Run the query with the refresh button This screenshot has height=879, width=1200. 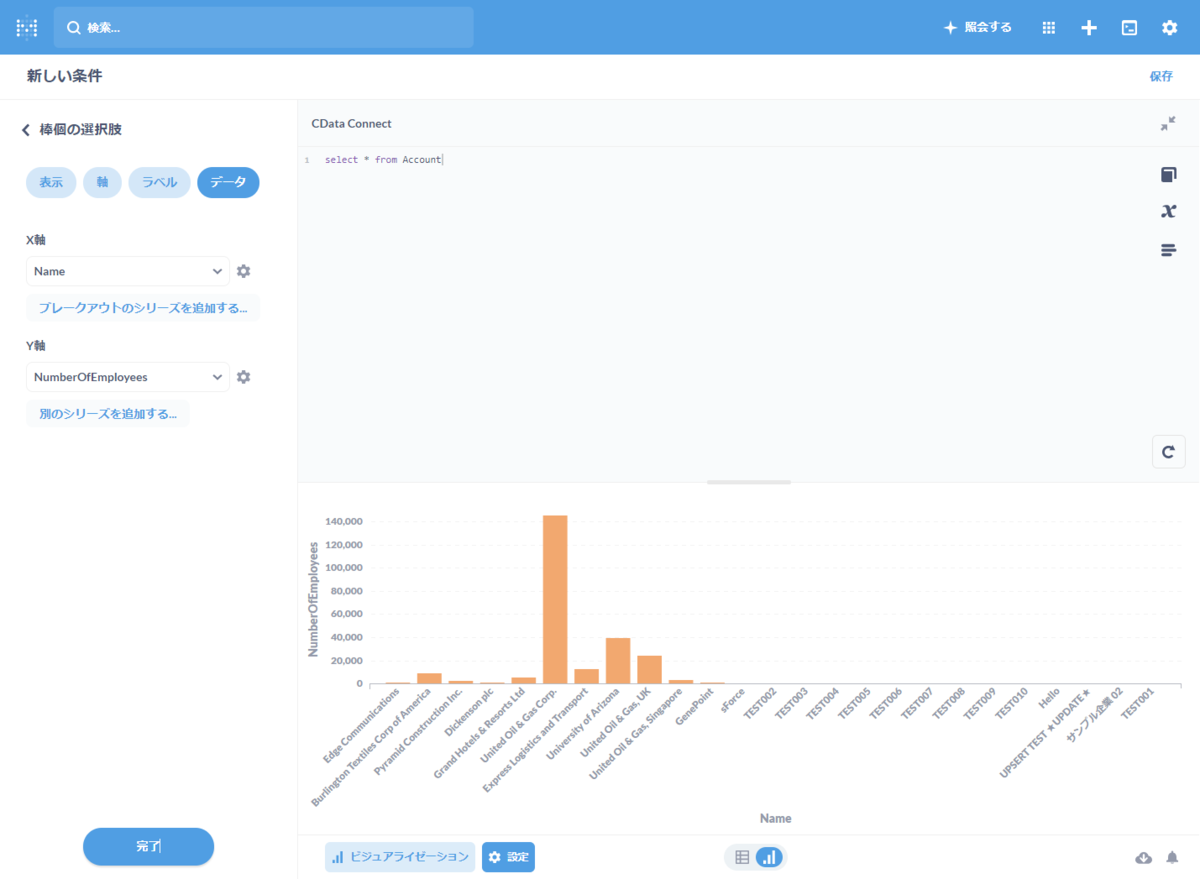click(x=1168, y=452)
